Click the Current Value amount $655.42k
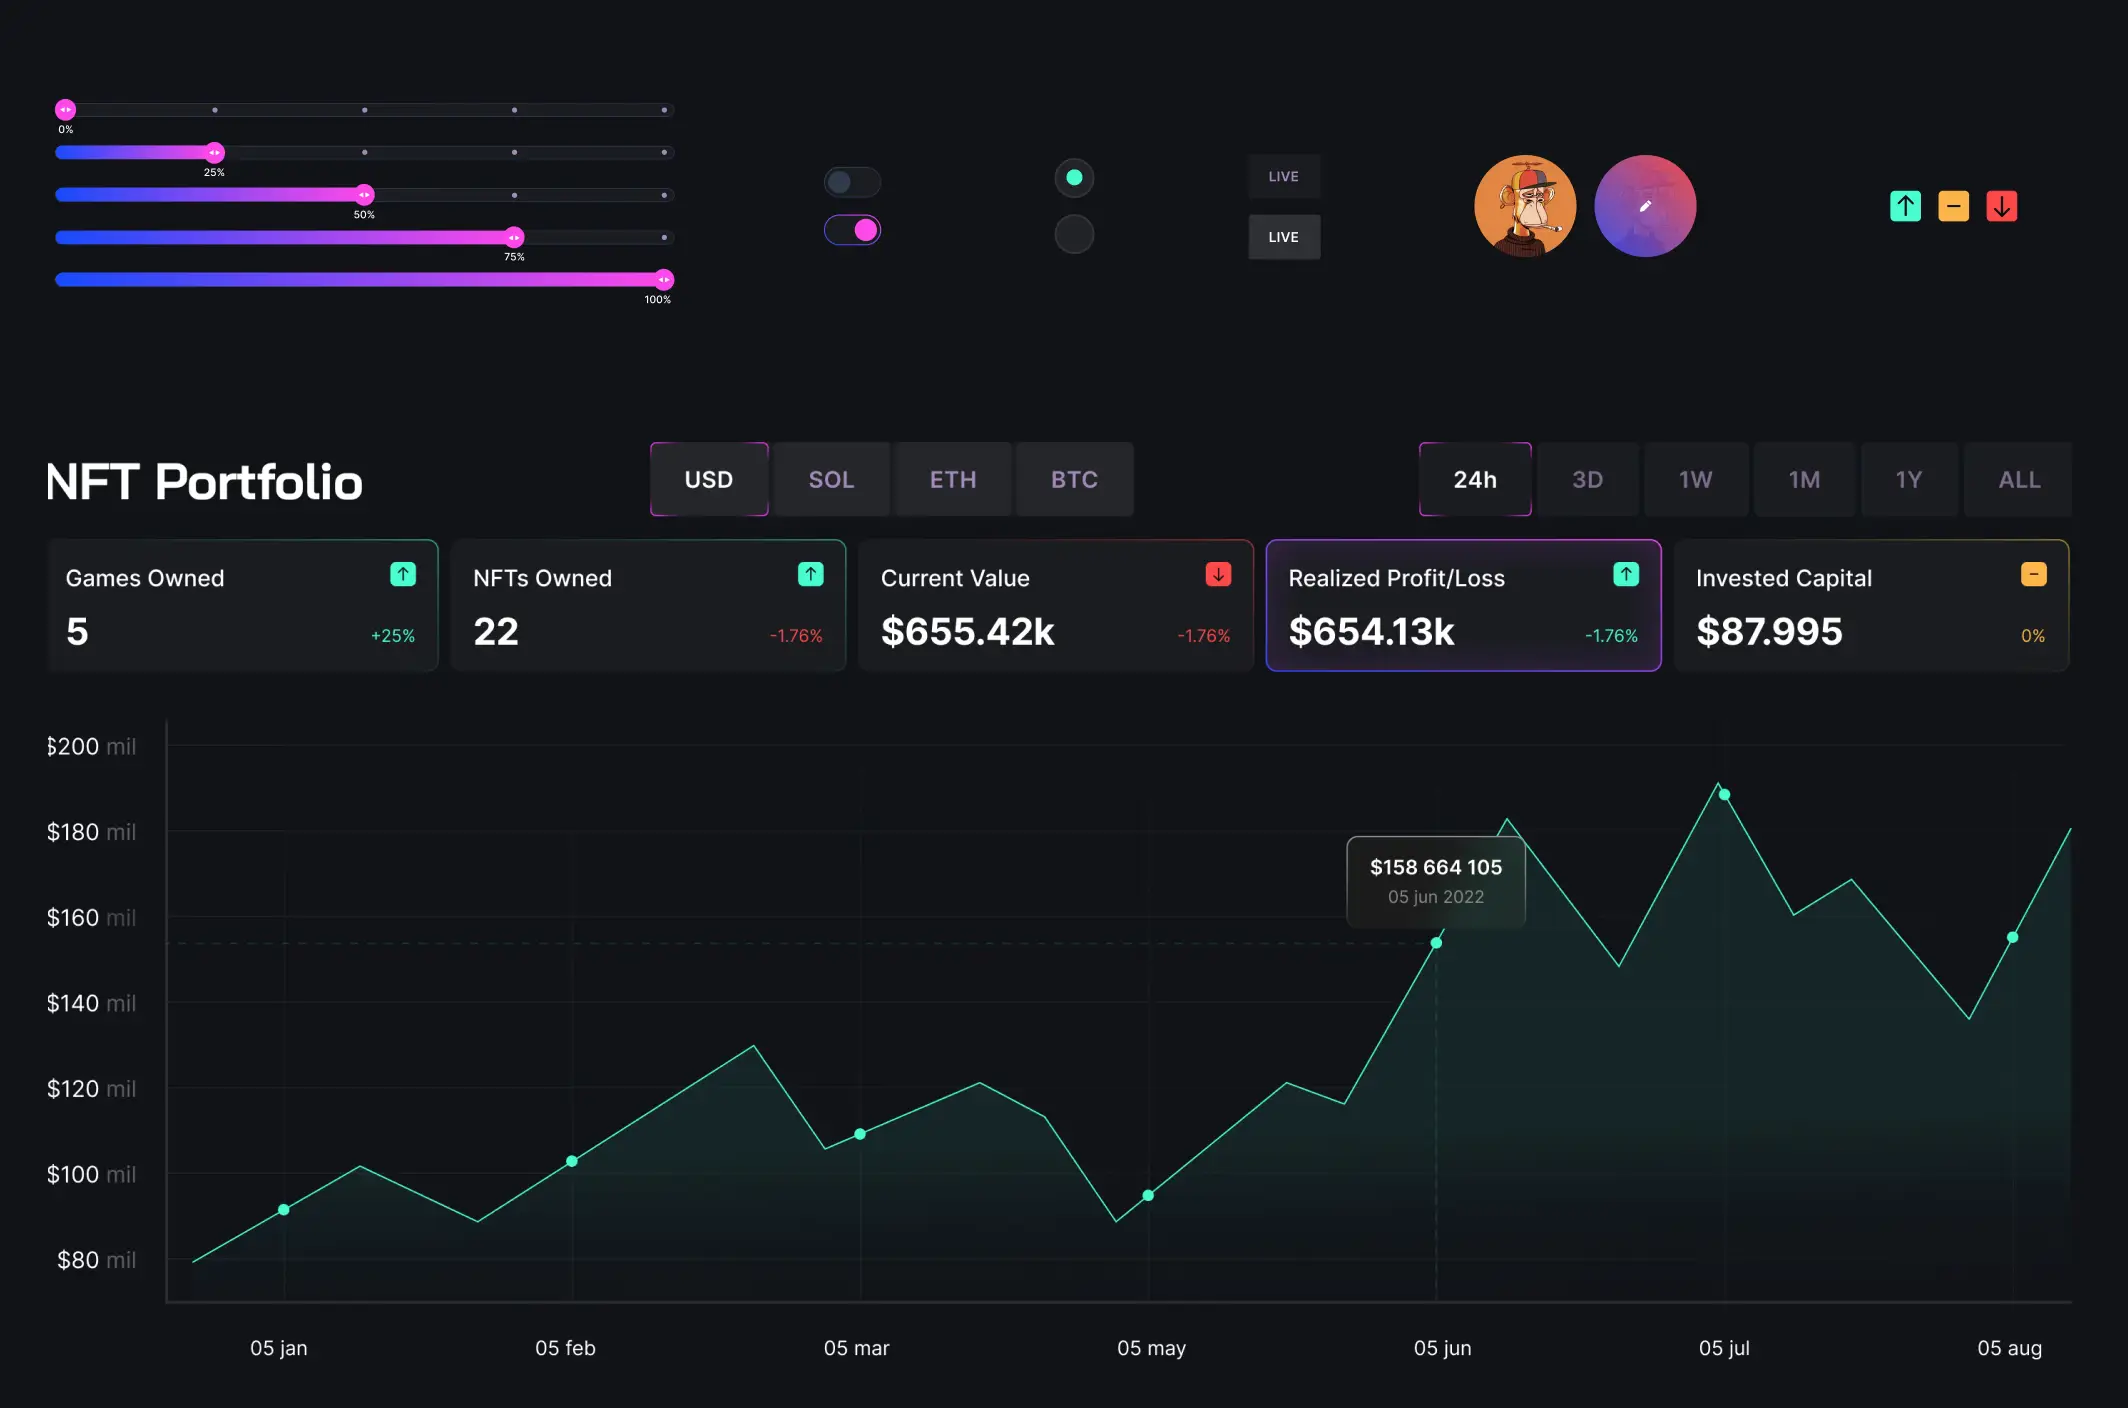Viewport: 2128px width, 1408px height. point(967,631)
